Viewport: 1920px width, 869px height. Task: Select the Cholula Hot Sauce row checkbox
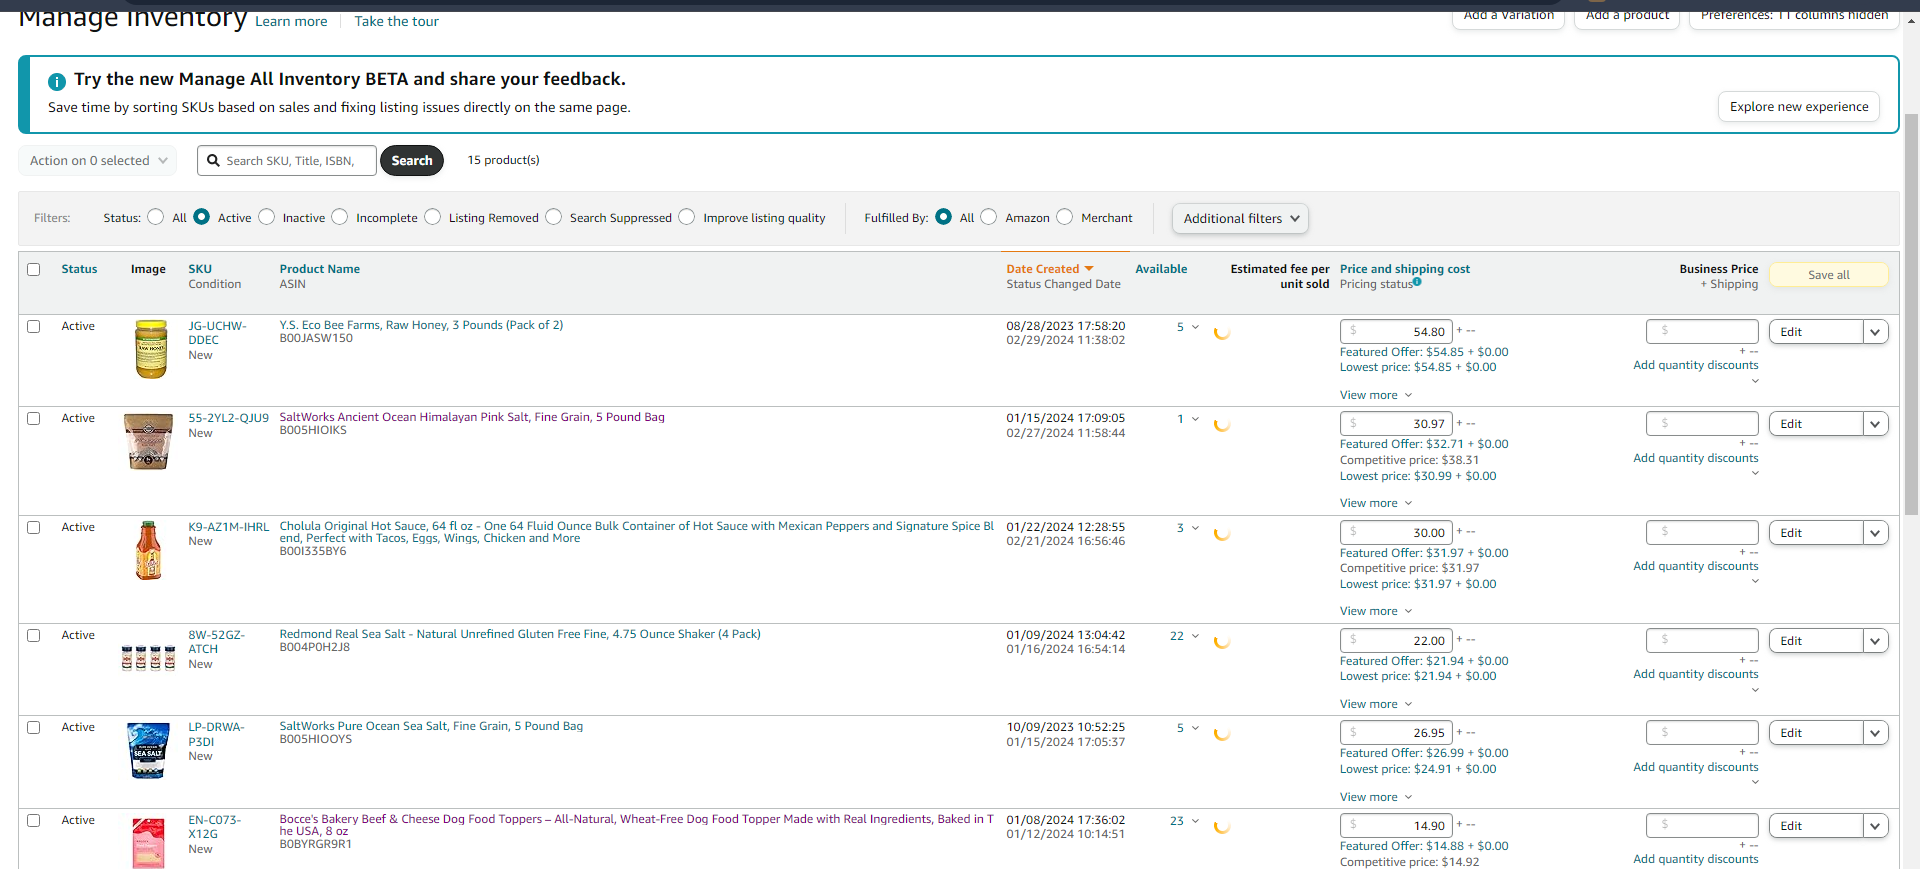[34, 527]
